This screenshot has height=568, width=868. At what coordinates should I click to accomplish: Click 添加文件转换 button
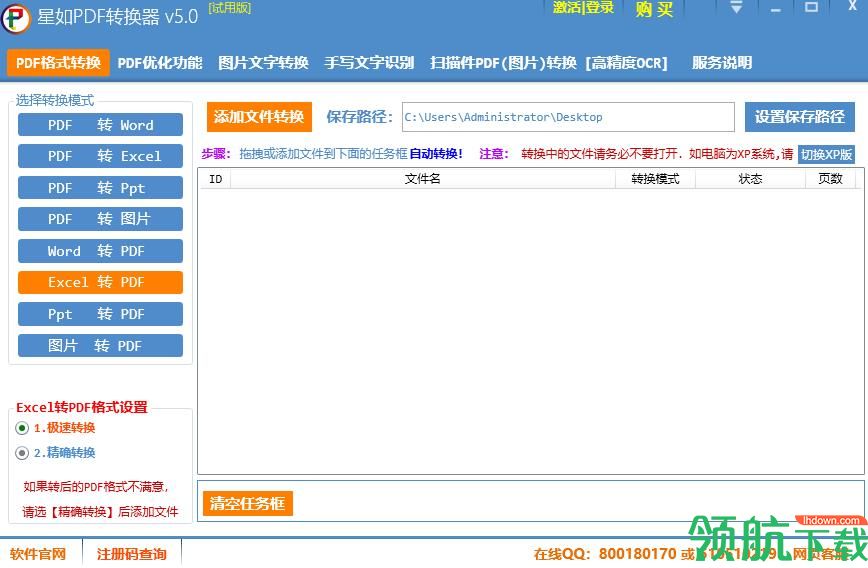click(x=259, y=117)
